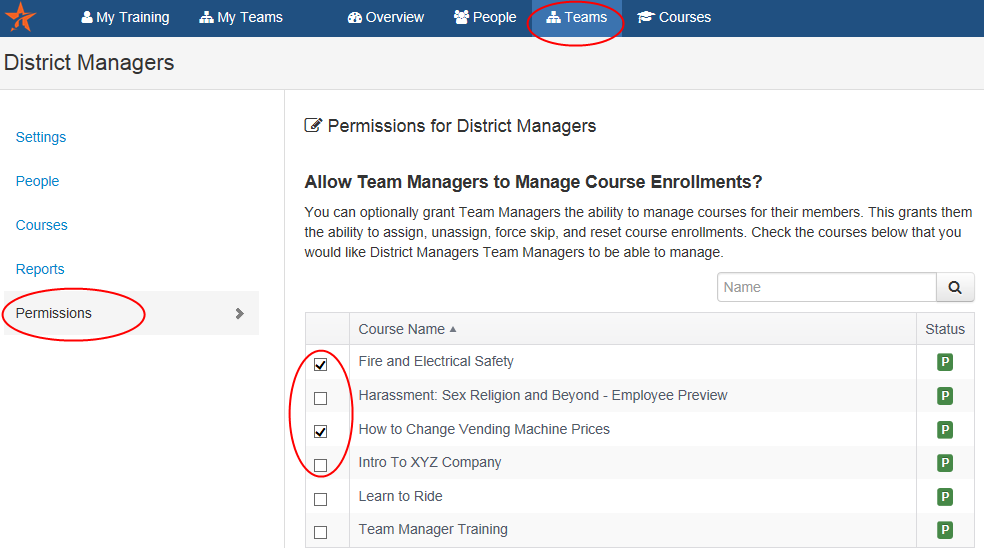Click the status badge for Team Manager Training
The image size is (984, 555).
pos(945,530)
